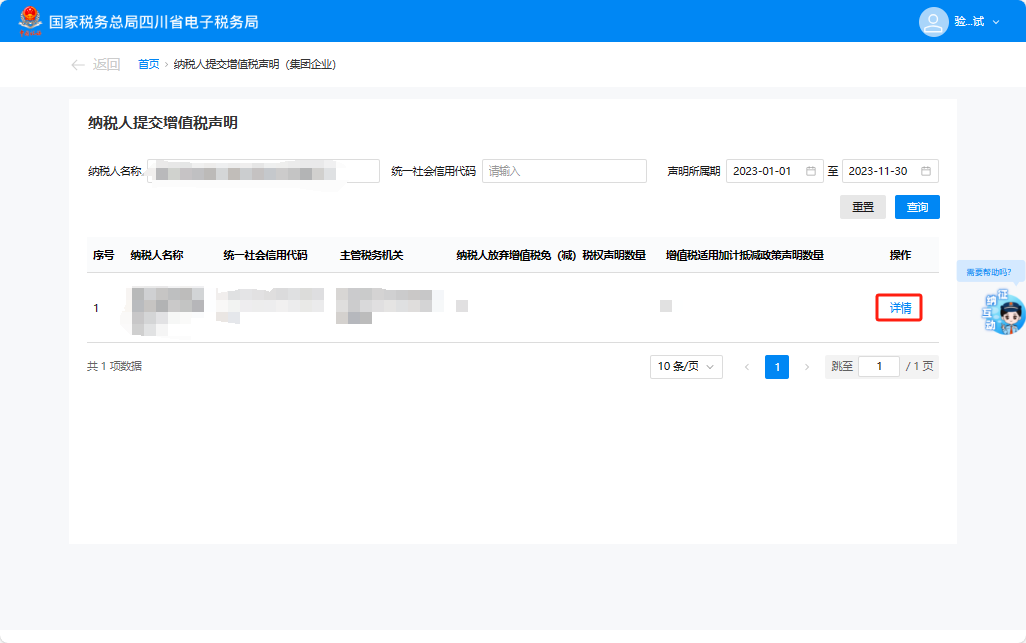Screen dimensions: 1026x643
Task: Click the 纳税人提交增值税声明 (集团企业) breadcrumb
Action: click(x=255, y=64)
